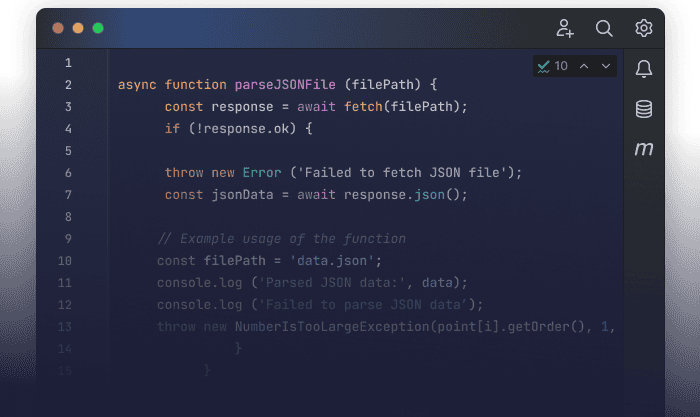
Task: Jump to previous problem with up chevron
Action: [x=584, y=66]
